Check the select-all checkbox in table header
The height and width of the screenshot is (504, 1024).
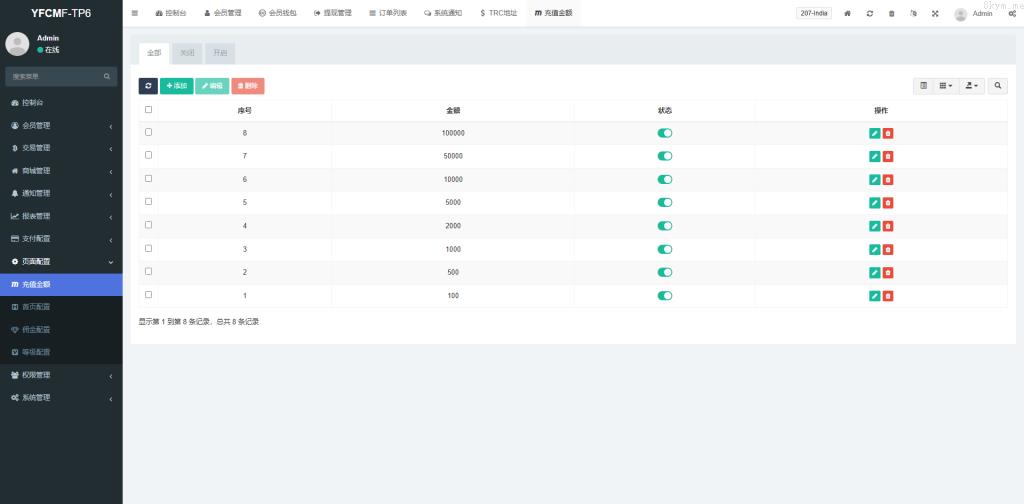coord(149,110)
